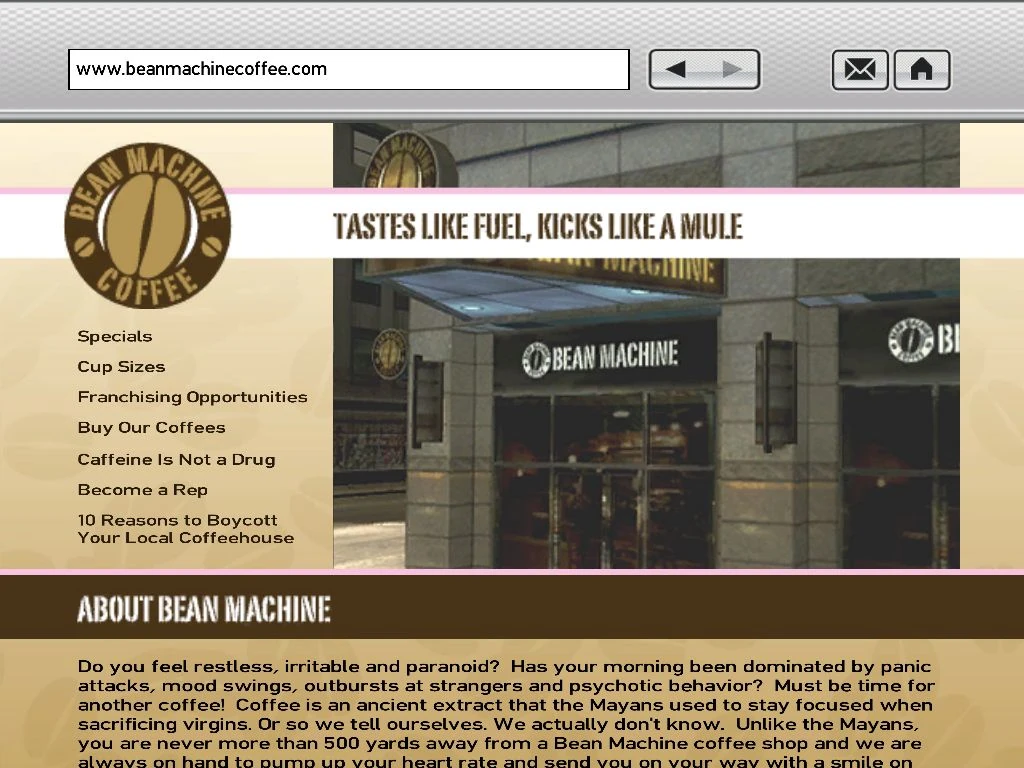Open the Caffeine Is Not a Drug article
Viewport: 1024px width, 768px height.
tap(176, 459)
